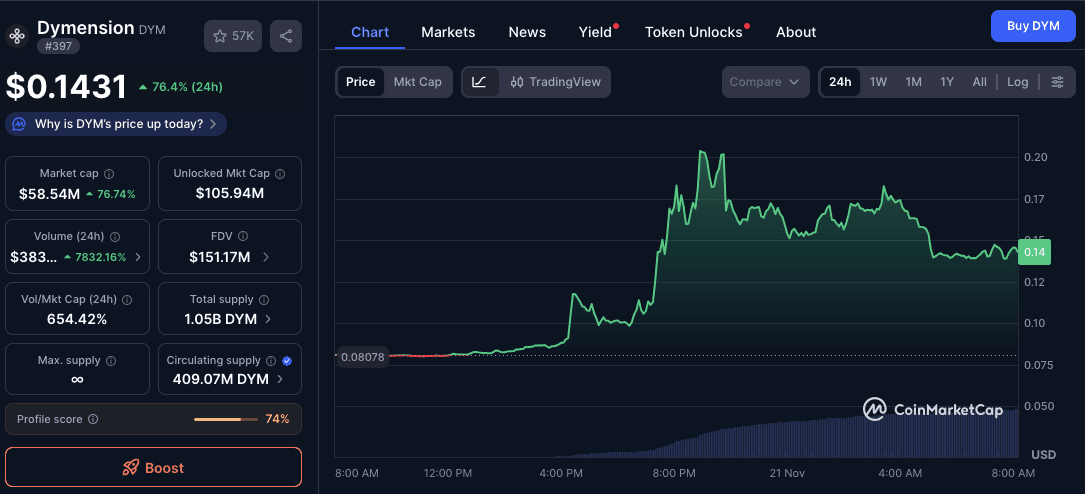Enable the Log scale
This screenshot has width=1085, height=494.
(1017, 82)
